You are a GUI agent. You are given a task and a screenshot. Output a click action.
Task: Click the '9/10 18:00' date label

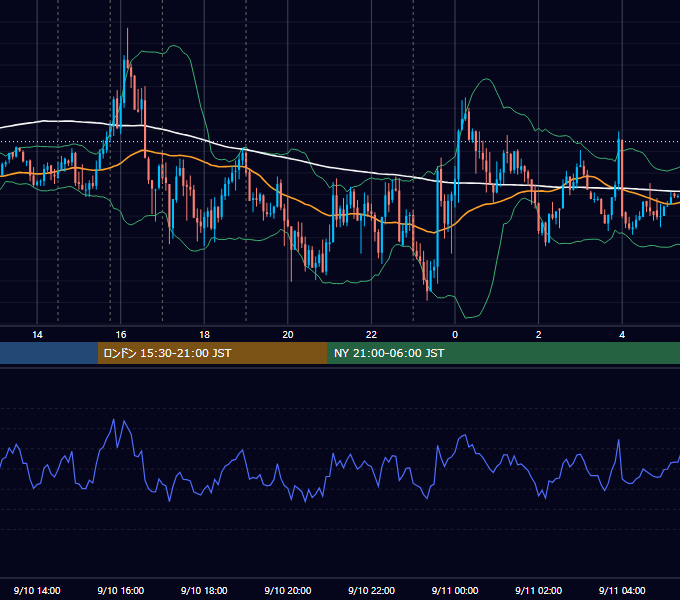pyautogui.click(x=204, y=590)
